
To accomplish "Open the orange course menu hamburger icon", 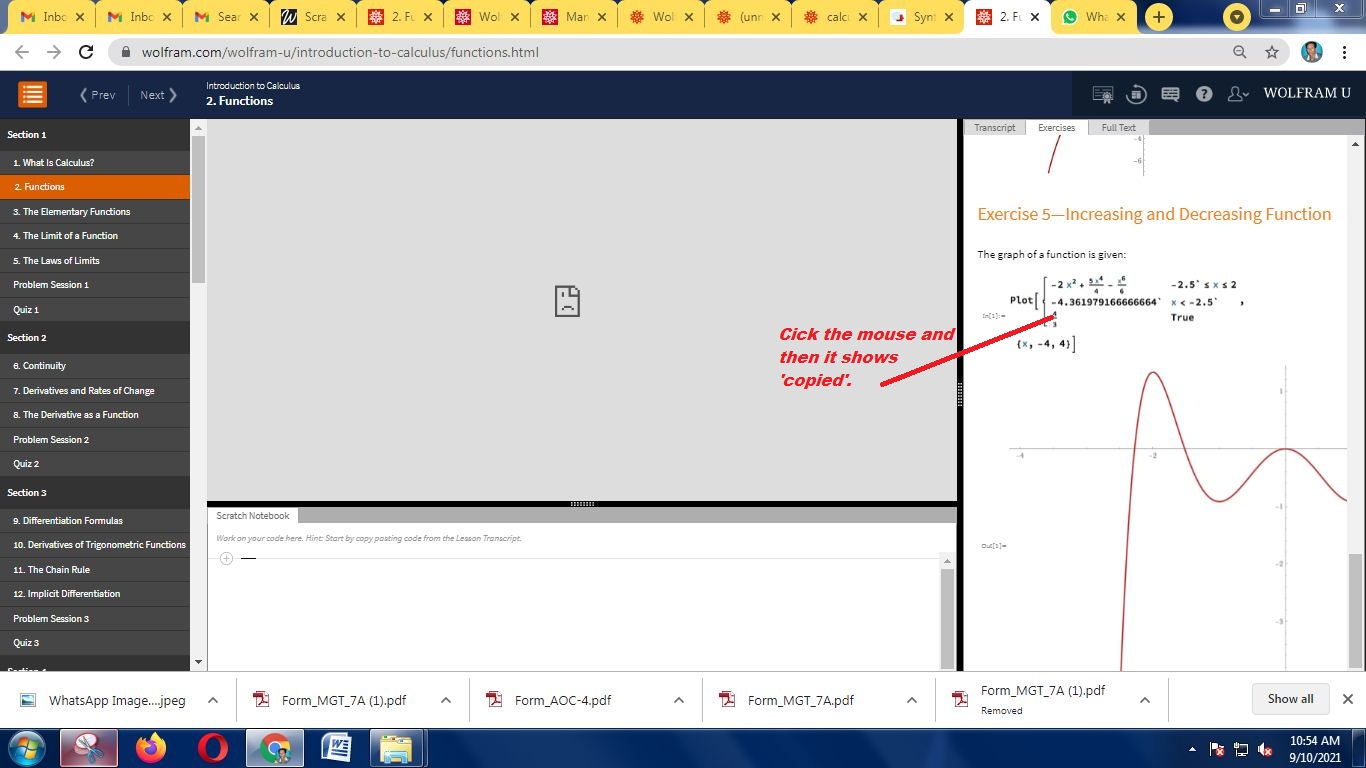I will point(33,95).
